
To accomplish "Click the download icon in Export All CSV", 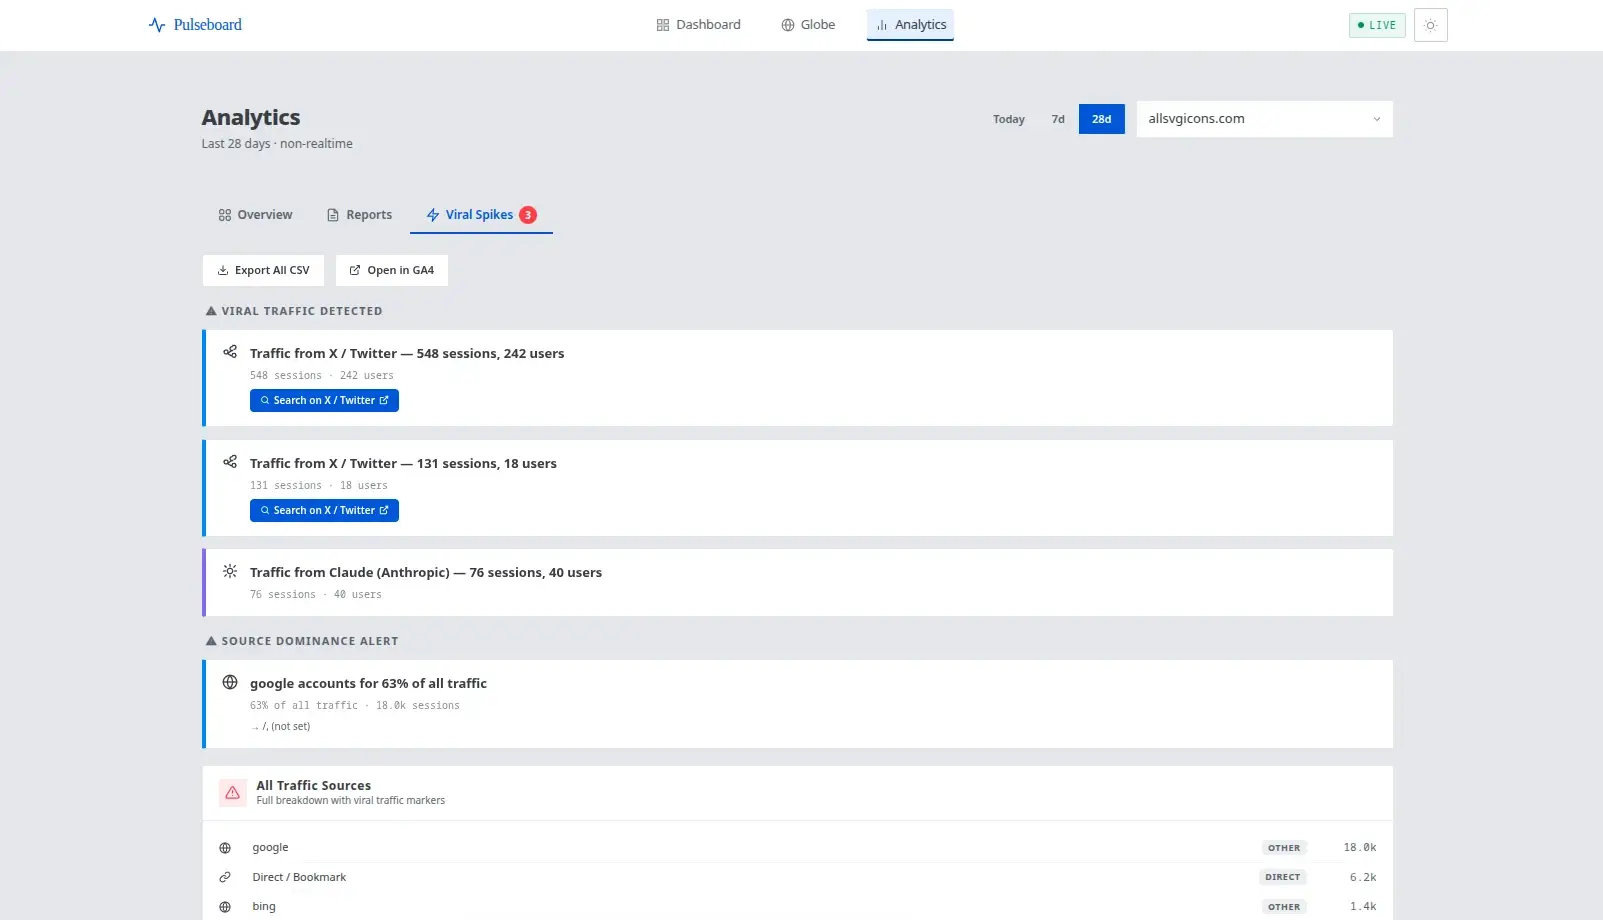I will 223,270.
